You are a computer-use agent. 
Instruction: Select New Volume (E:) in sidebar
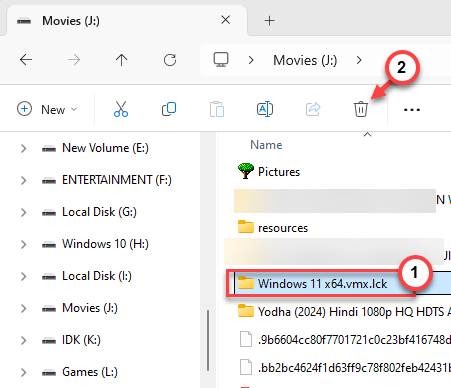click(105, 148)
